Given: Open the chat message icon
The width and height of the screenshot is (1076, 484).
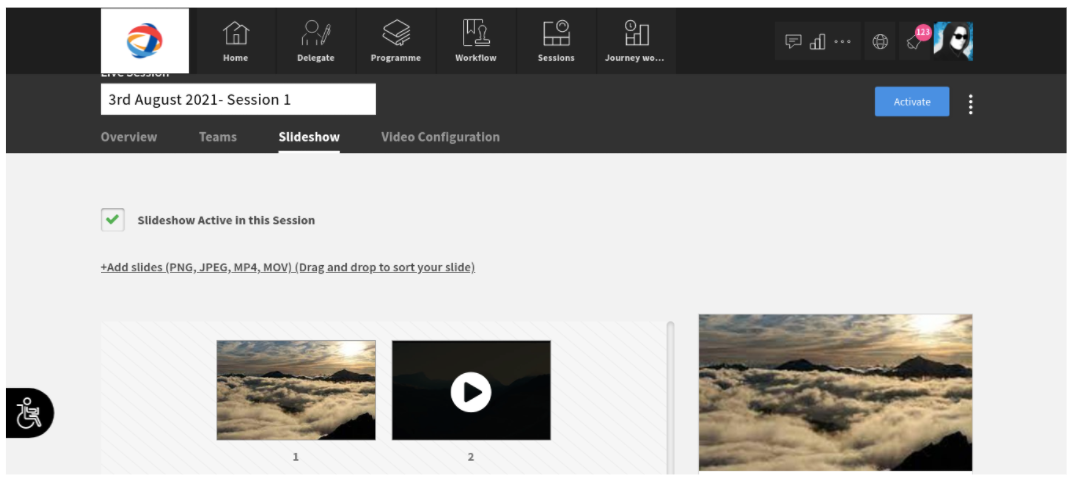Looking at the screenshot, I should point(793,42).
